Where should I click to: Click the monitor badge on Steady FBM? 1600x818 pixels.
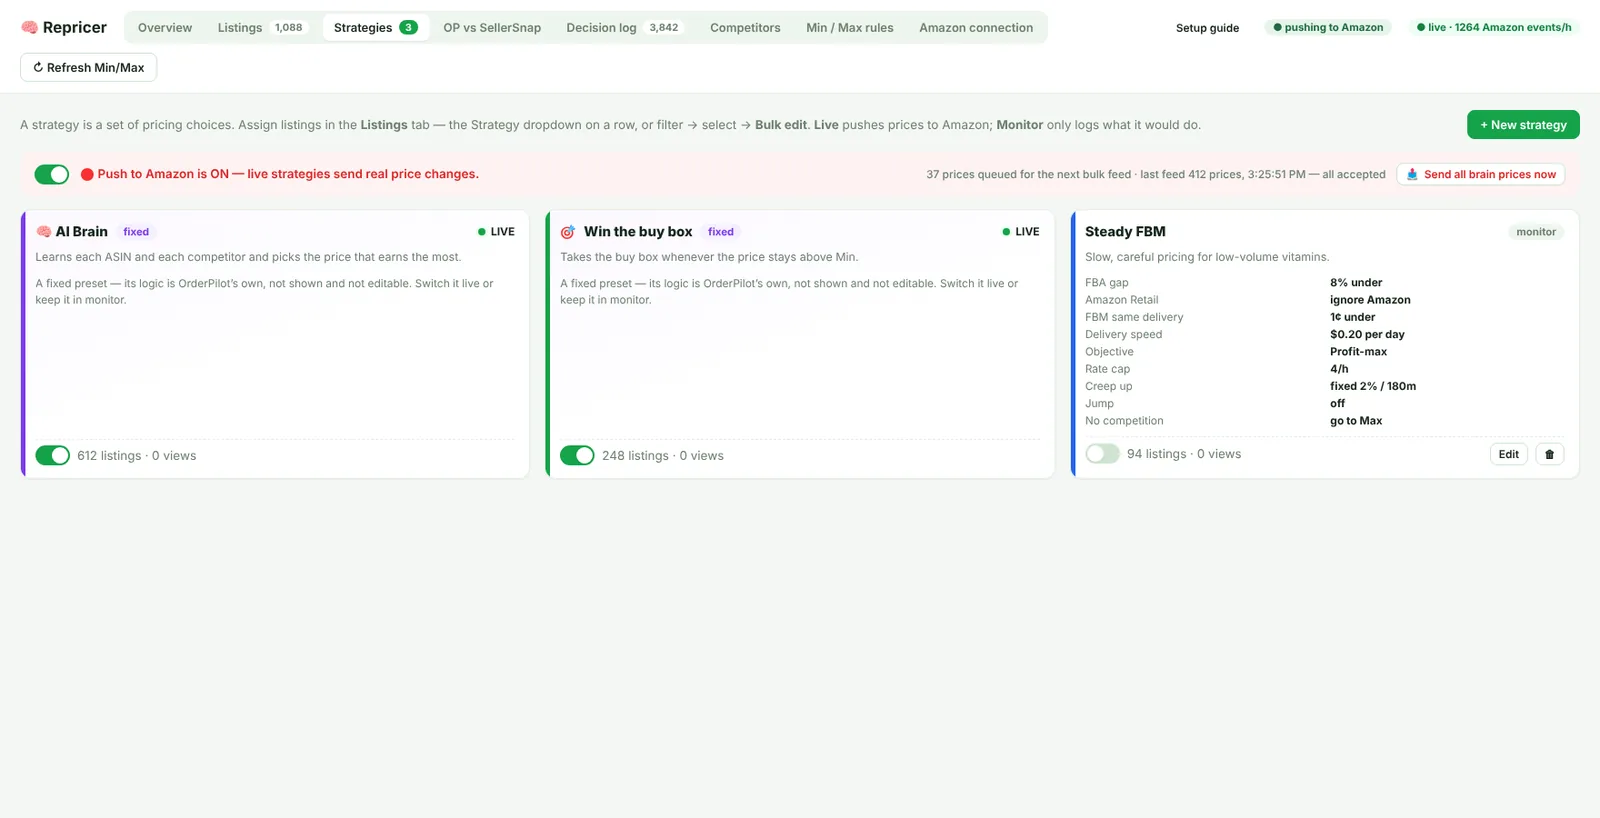pos(1536,232)
